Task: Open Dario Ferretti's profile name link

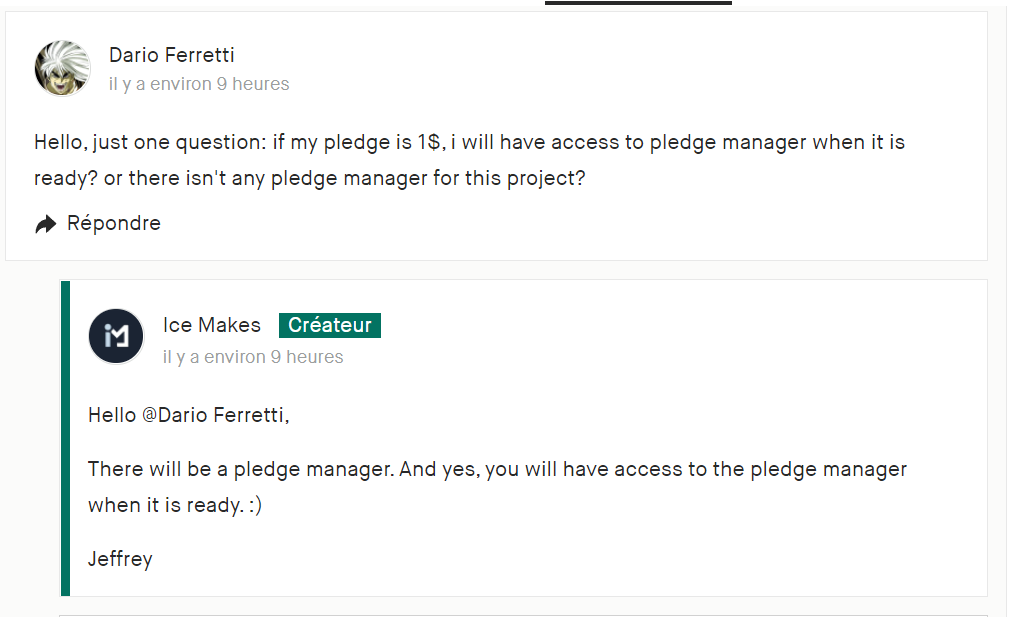Action: (x=171, y=55)
